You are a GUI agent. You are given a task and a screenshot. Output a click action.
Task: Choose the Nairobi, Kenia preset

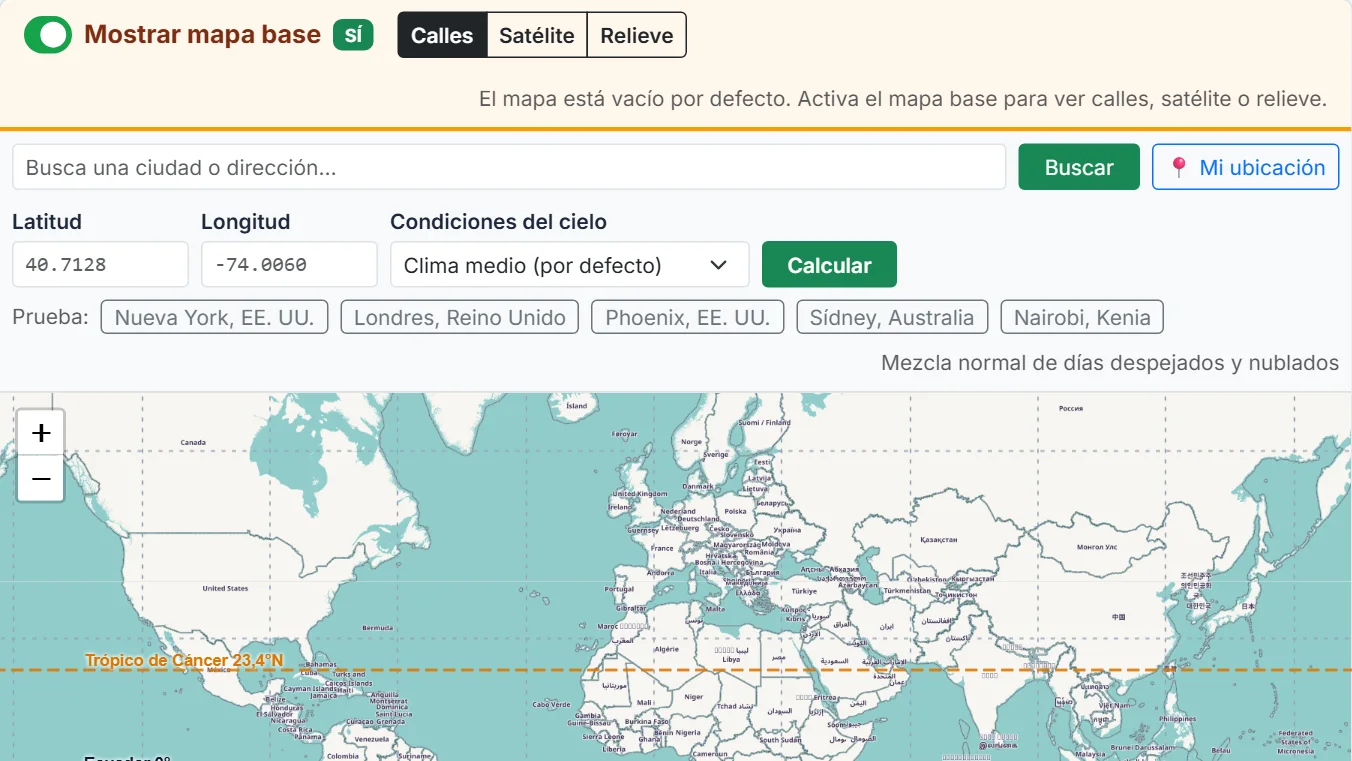1082,317
